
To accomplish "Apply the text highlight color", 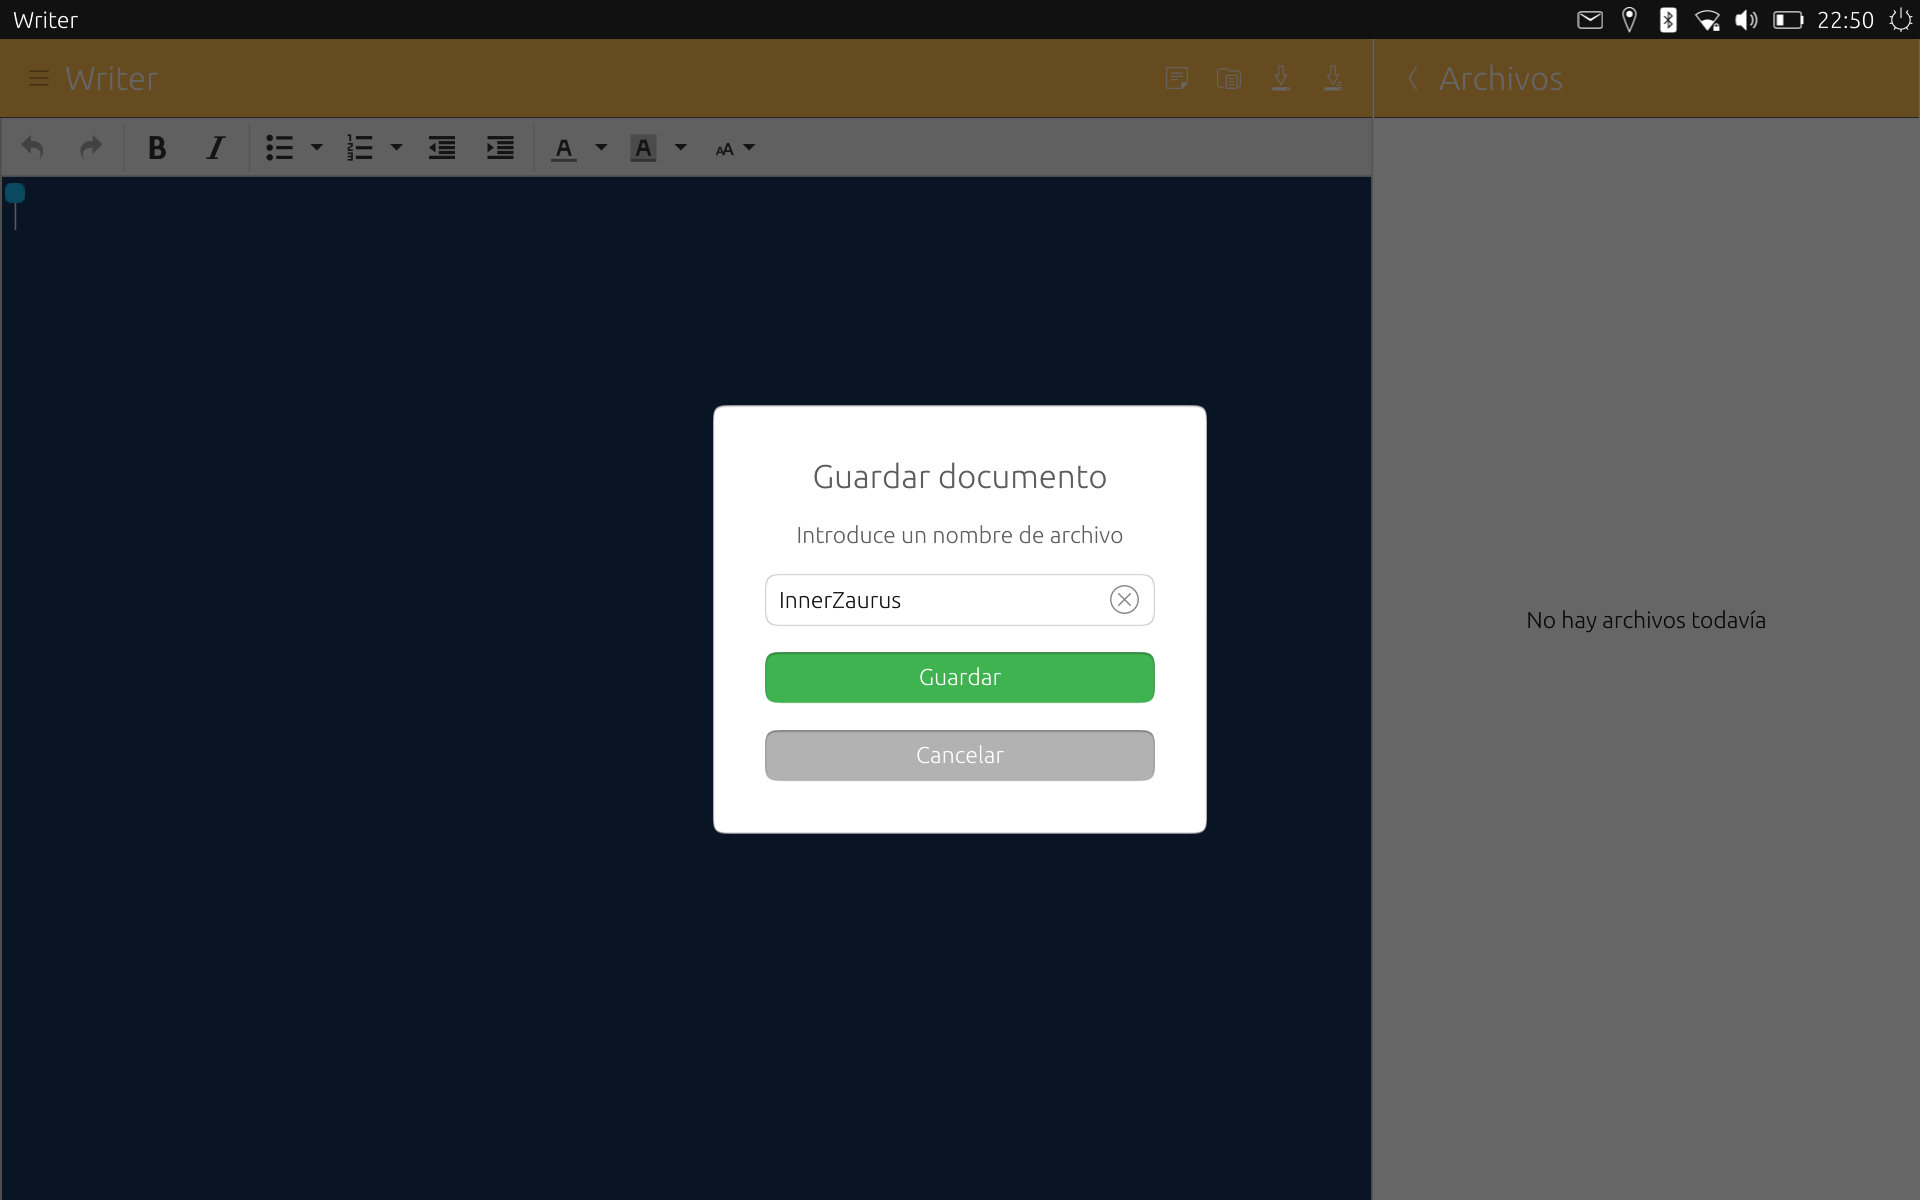I will [x=643, y=149].
